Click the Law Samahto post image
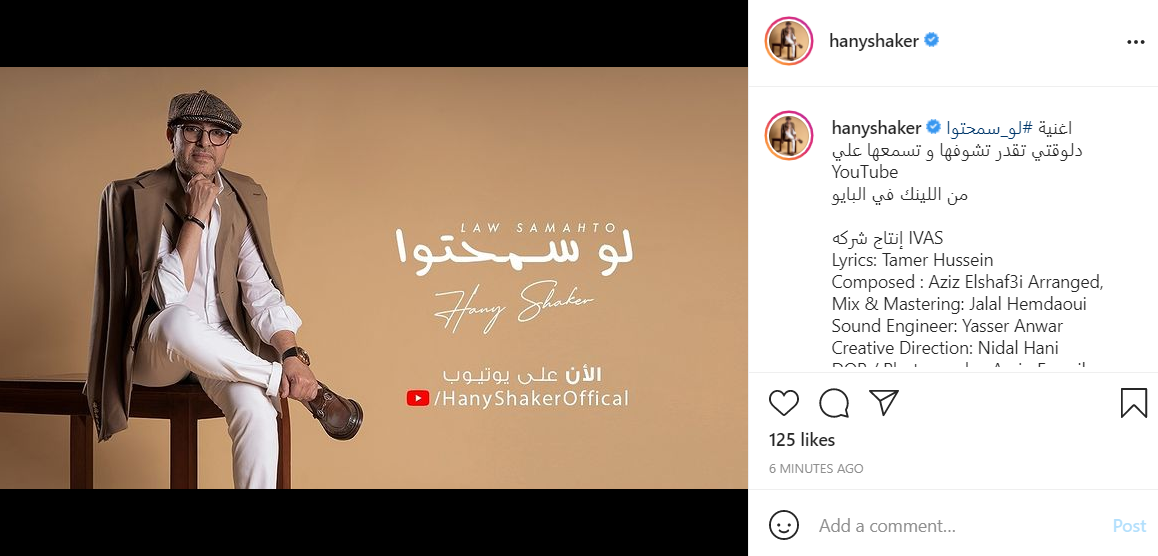Screen dimensions: 1158x556 374,278
